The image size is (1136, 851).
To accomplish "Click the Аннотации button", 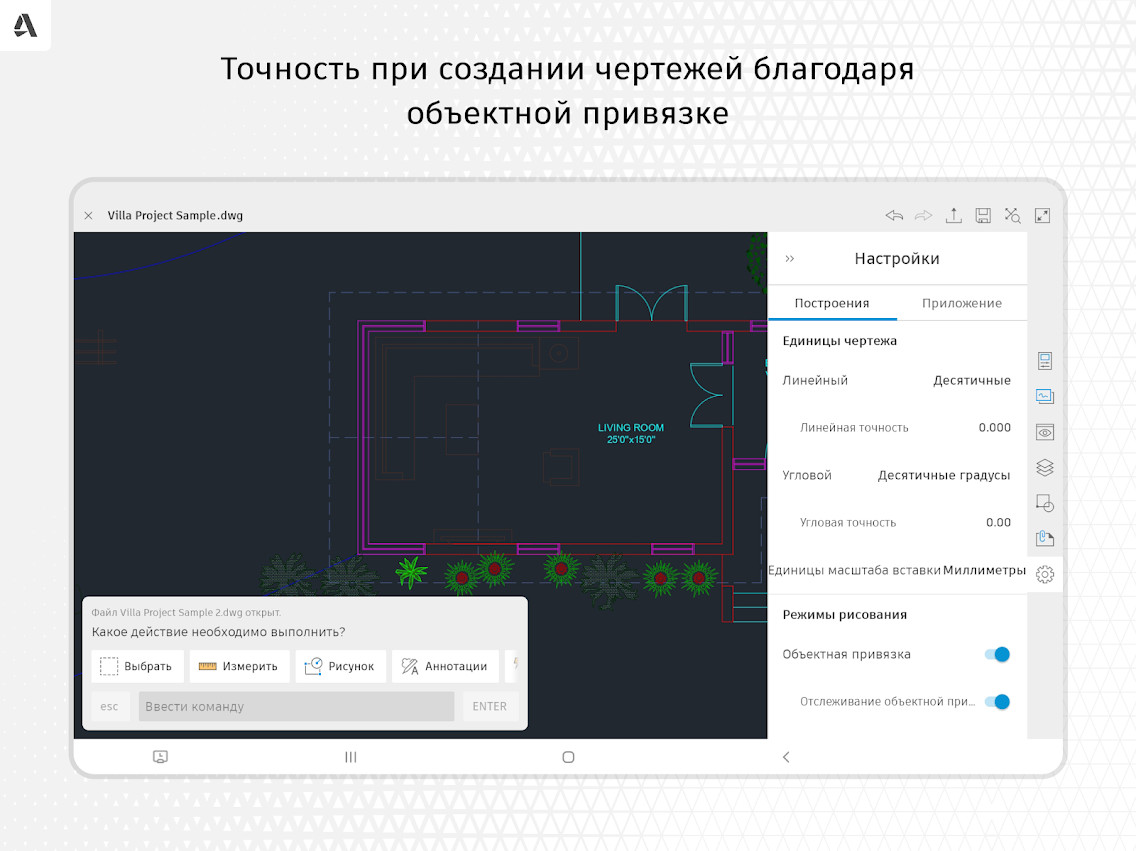I will [445, 666].
